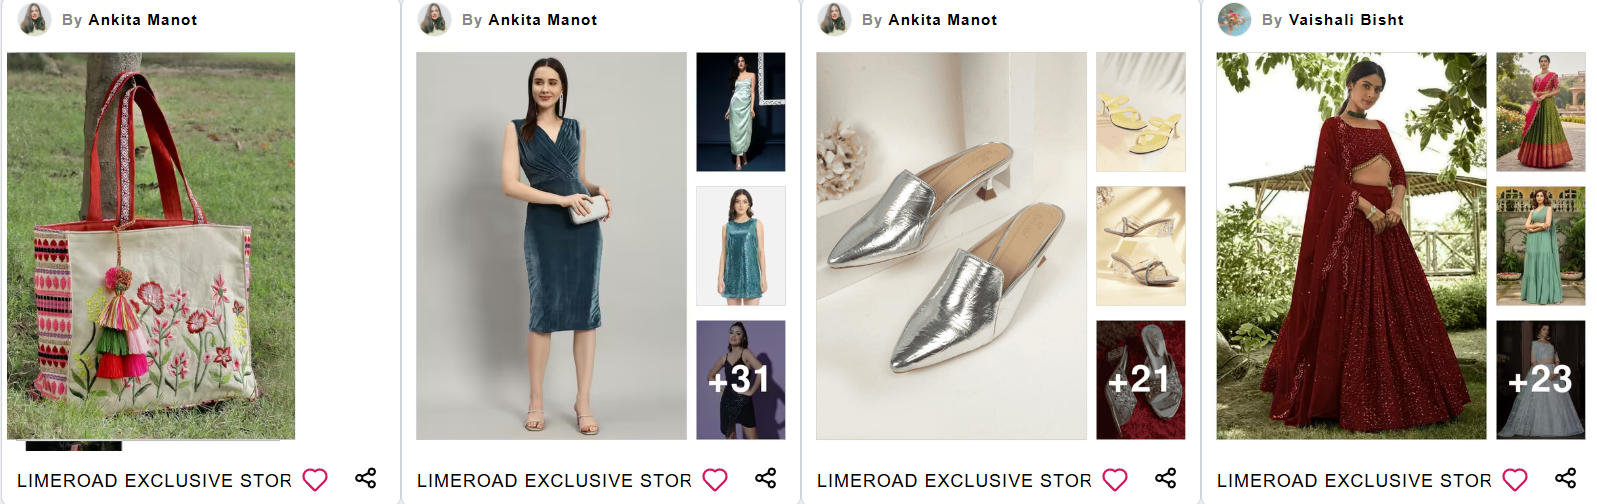Click heart icon on teal dress card
The image size is (1597, 504).
(x=715, y=480)
